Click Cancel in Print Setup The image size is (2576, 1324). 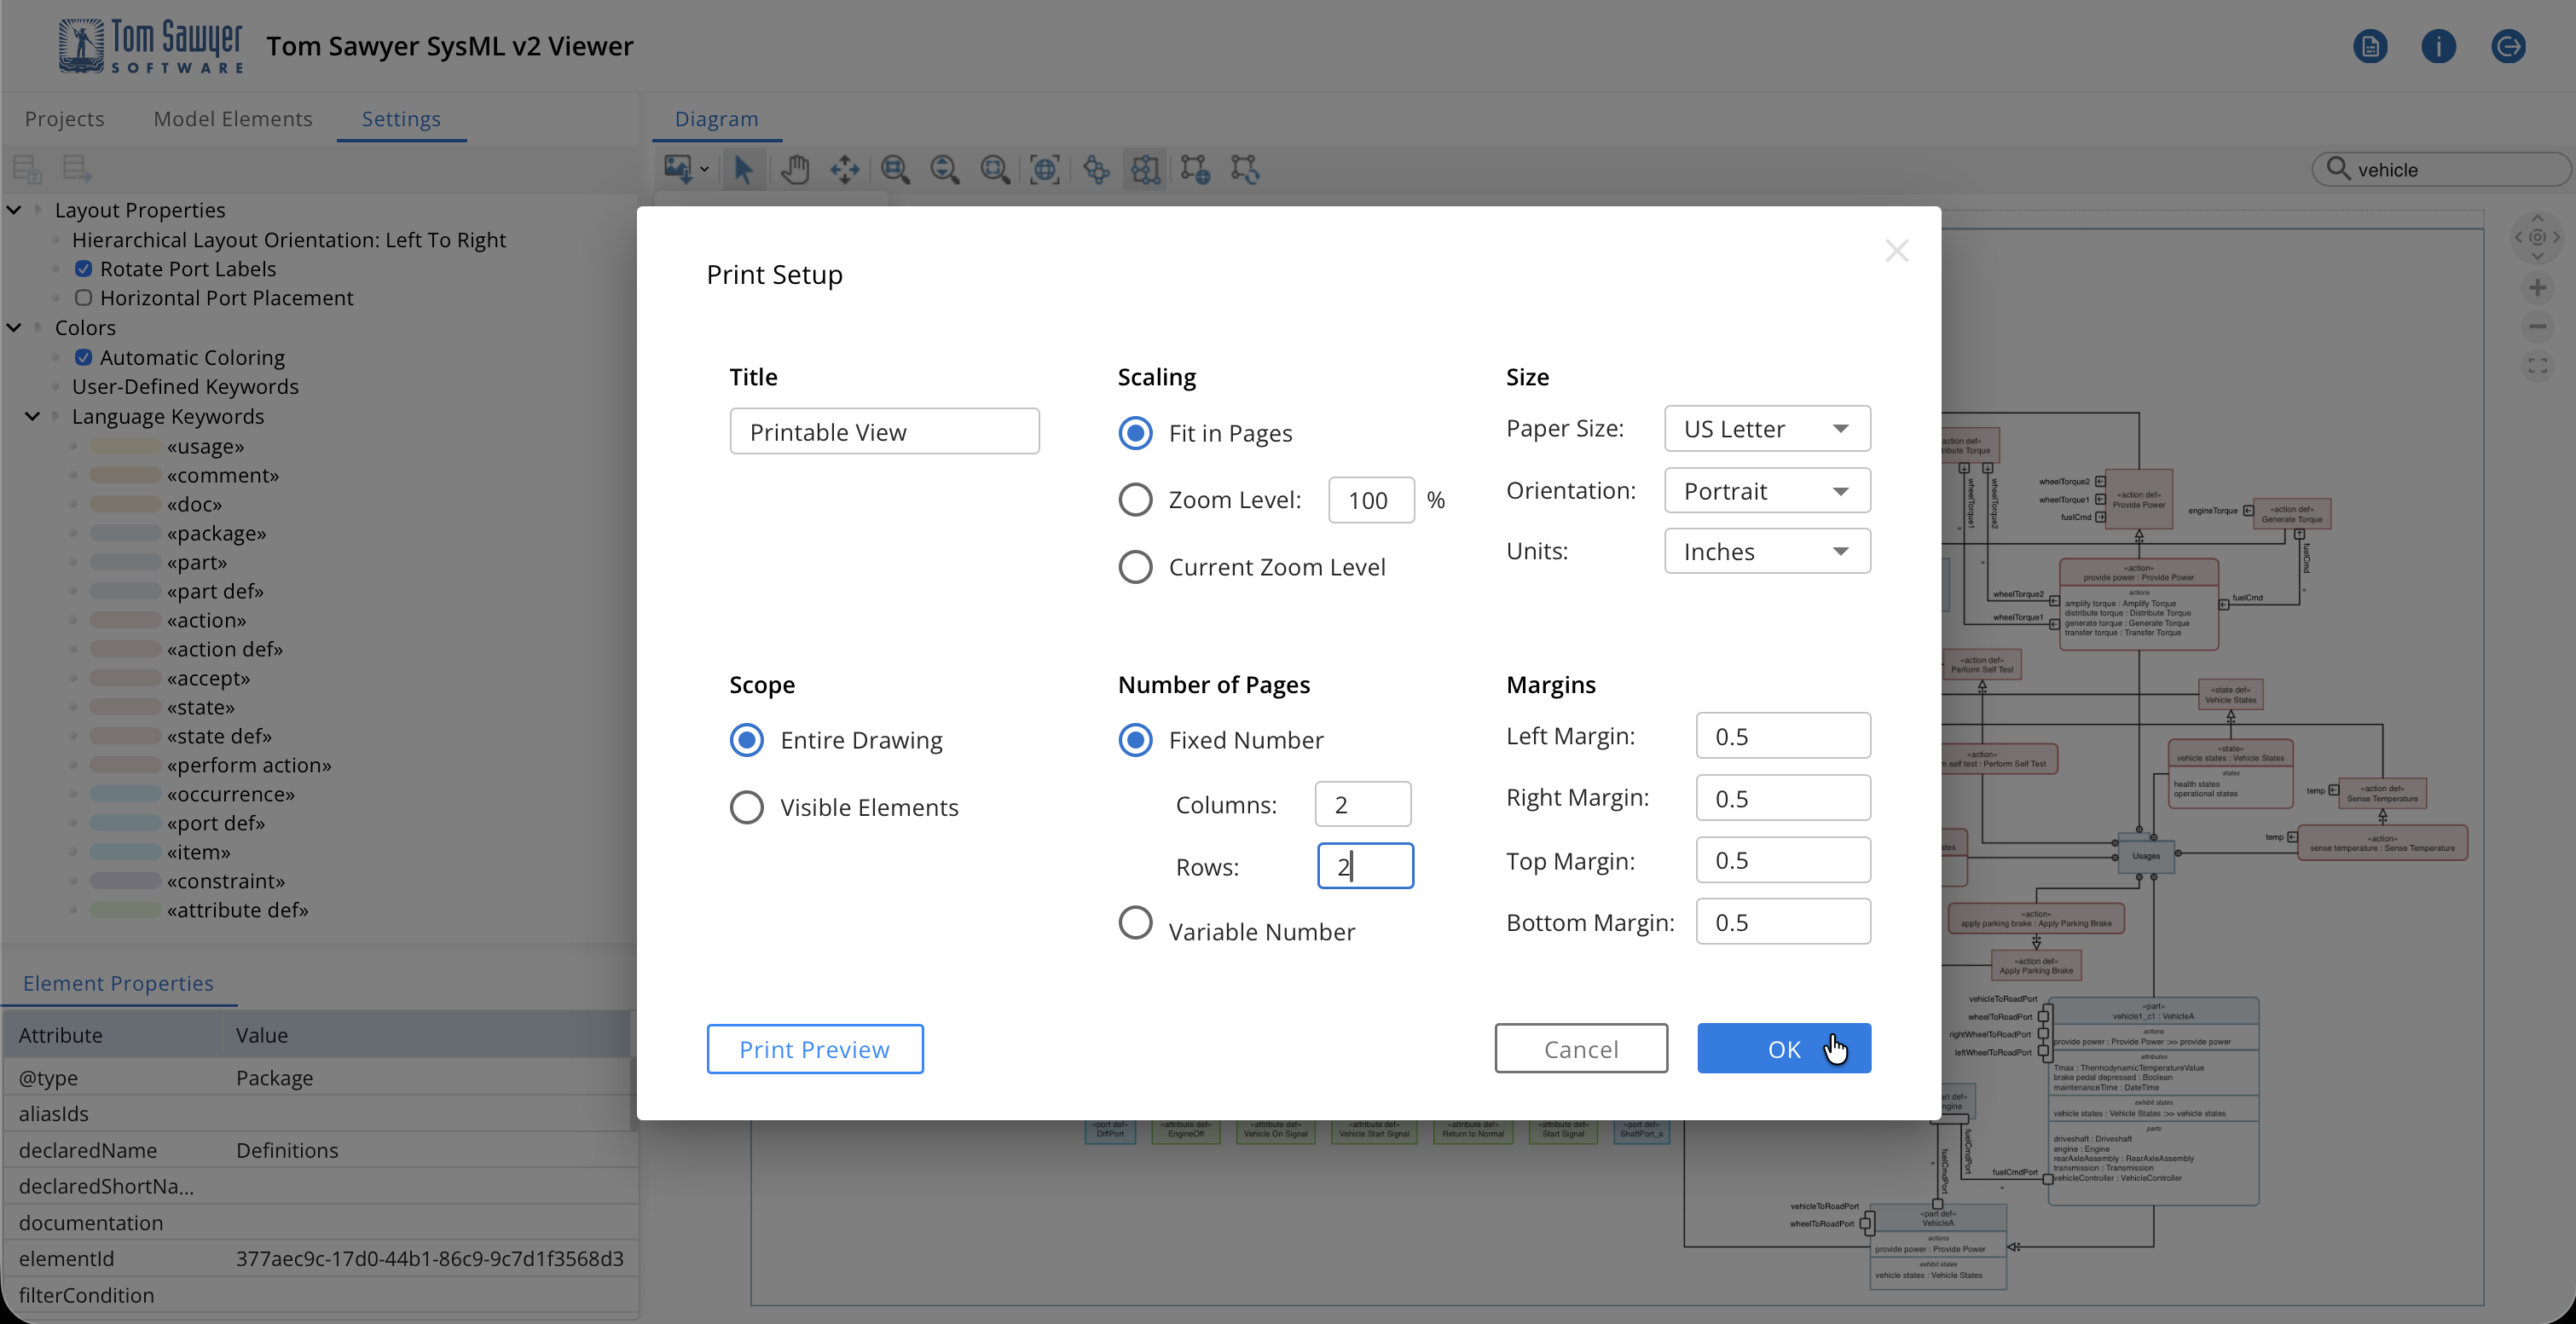click(x=1580, y=1049)
